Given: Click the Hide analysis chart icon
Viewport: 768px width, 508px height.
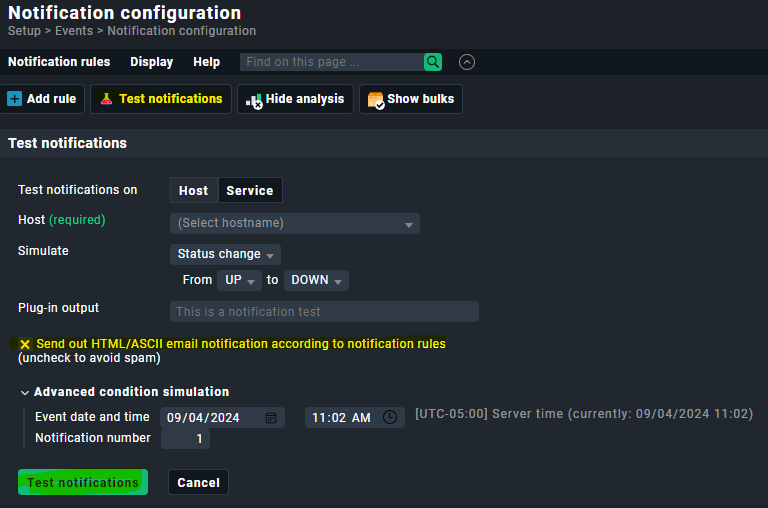Looking at the screenshot, I should click(x=254, y=100).
